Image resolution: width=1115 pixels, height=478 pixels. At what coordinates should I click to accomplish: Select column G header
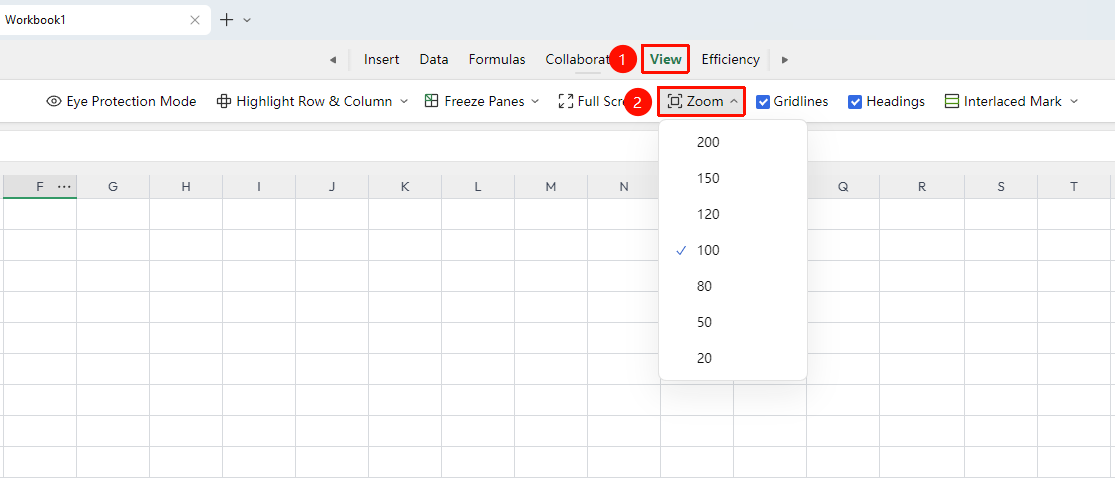coord(113,187)
